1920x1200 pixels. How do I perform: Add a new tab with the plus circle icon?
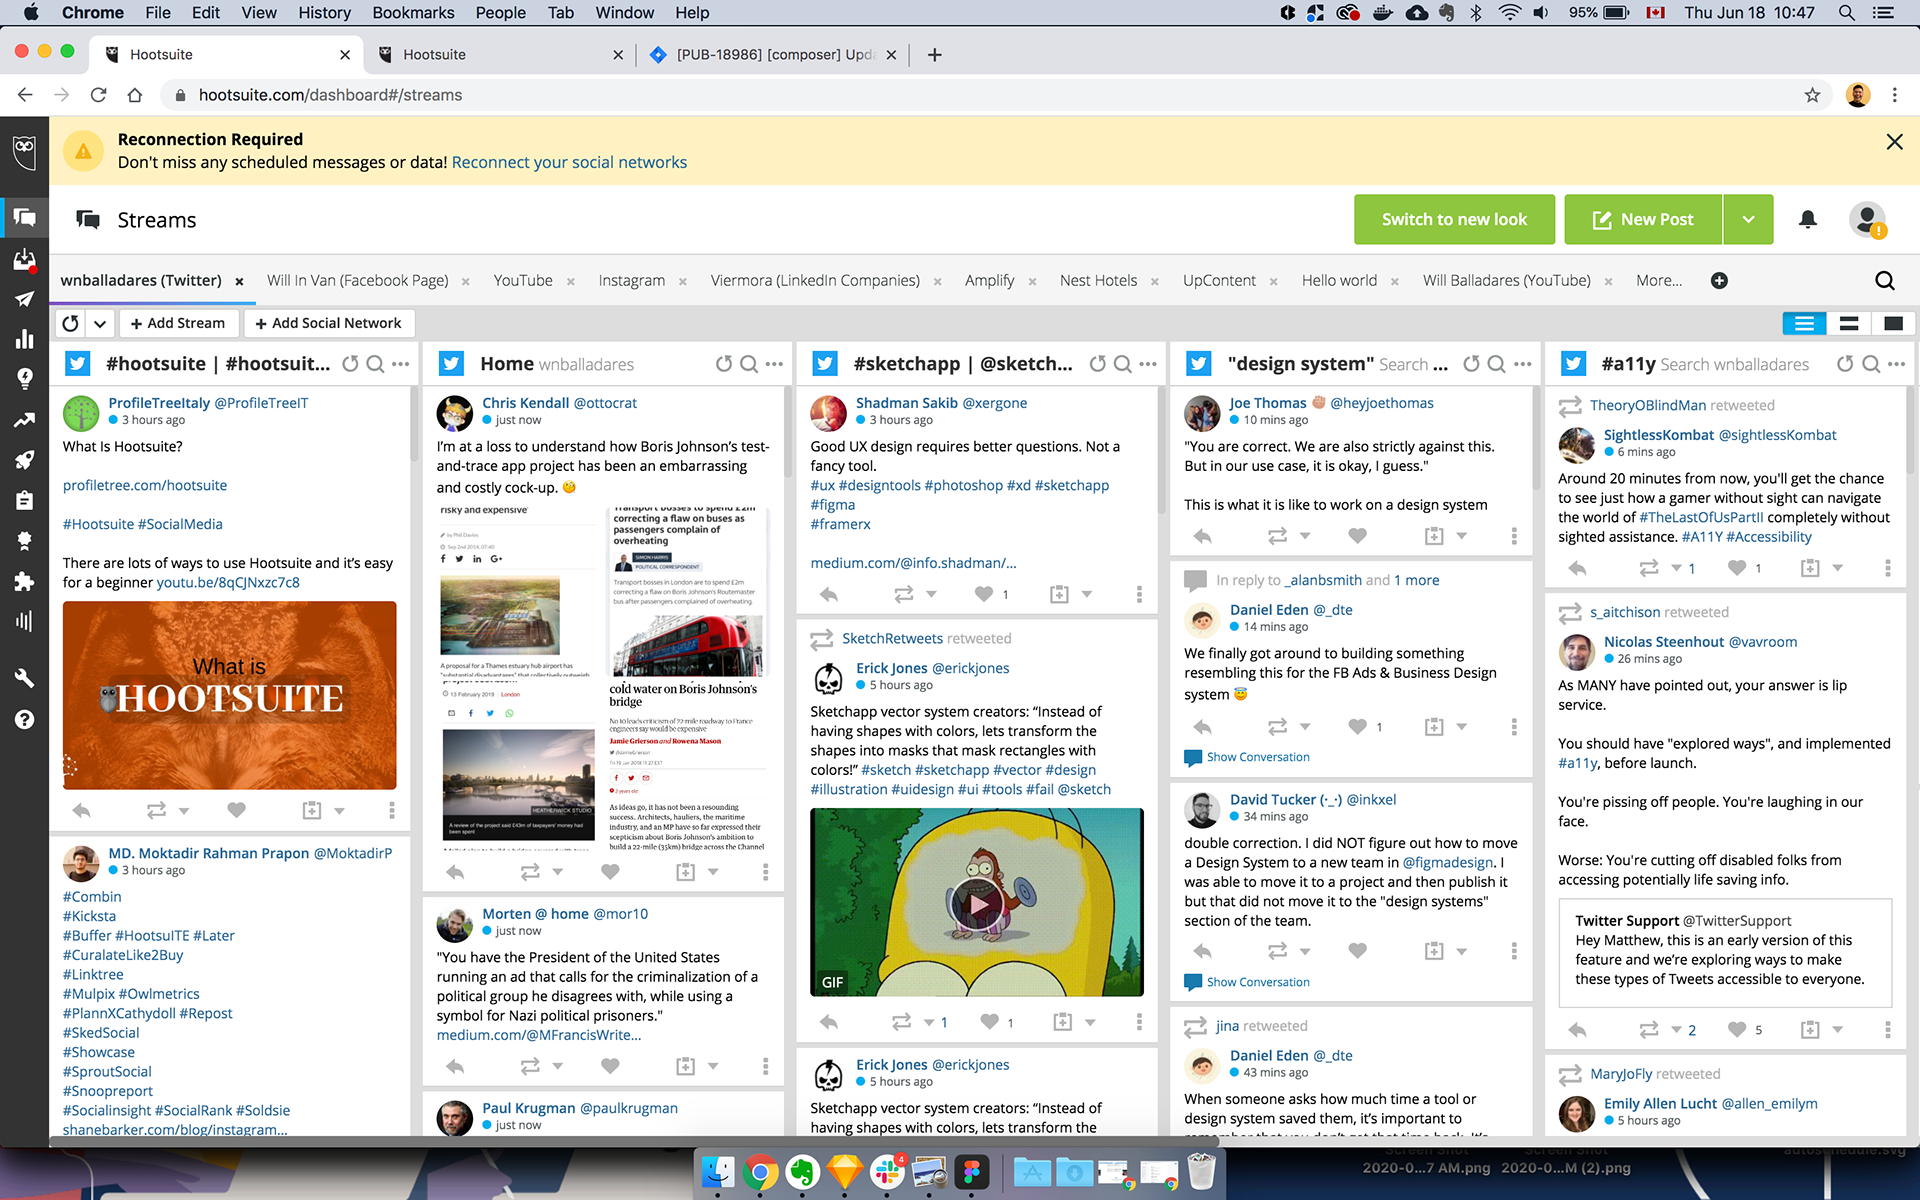(x=1719, y=281)
